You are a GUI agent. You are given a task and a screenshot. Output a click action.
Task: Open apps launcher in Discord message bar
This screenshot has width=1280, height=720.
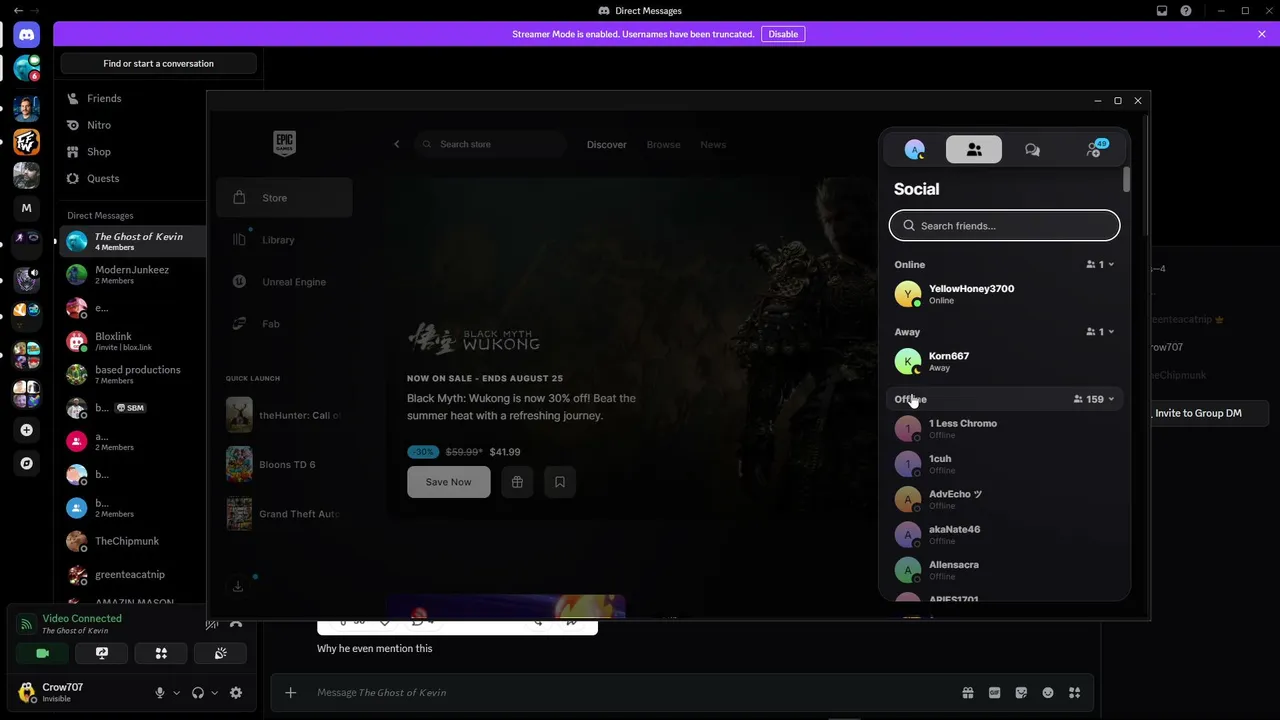1075,692
